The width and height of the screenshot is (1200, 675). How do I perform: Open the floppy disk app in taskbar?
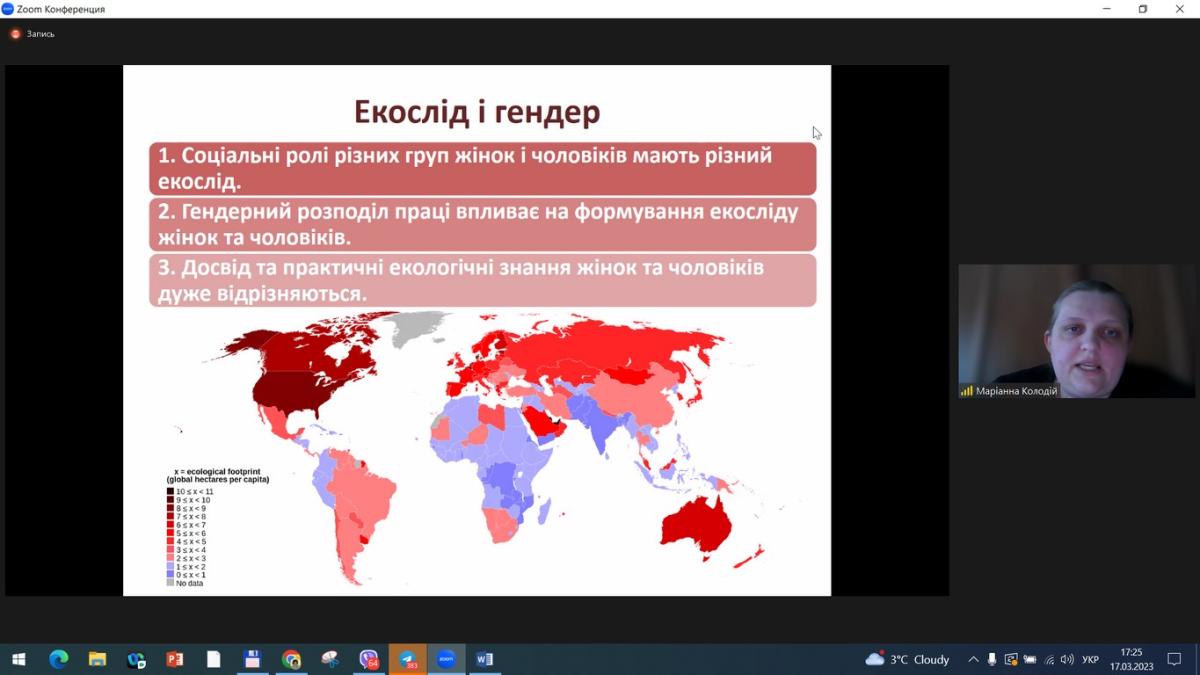[252, 659]
